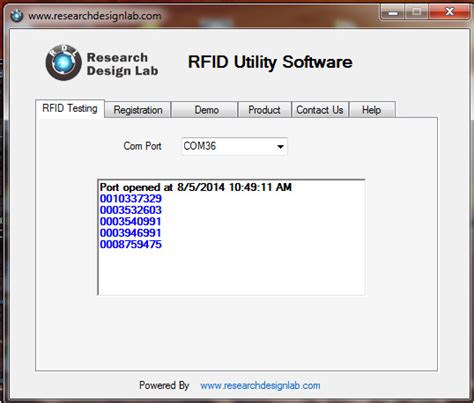Expand the Com Port dropdown arrow
The image size is (474, 403).
tap(280, 146)
